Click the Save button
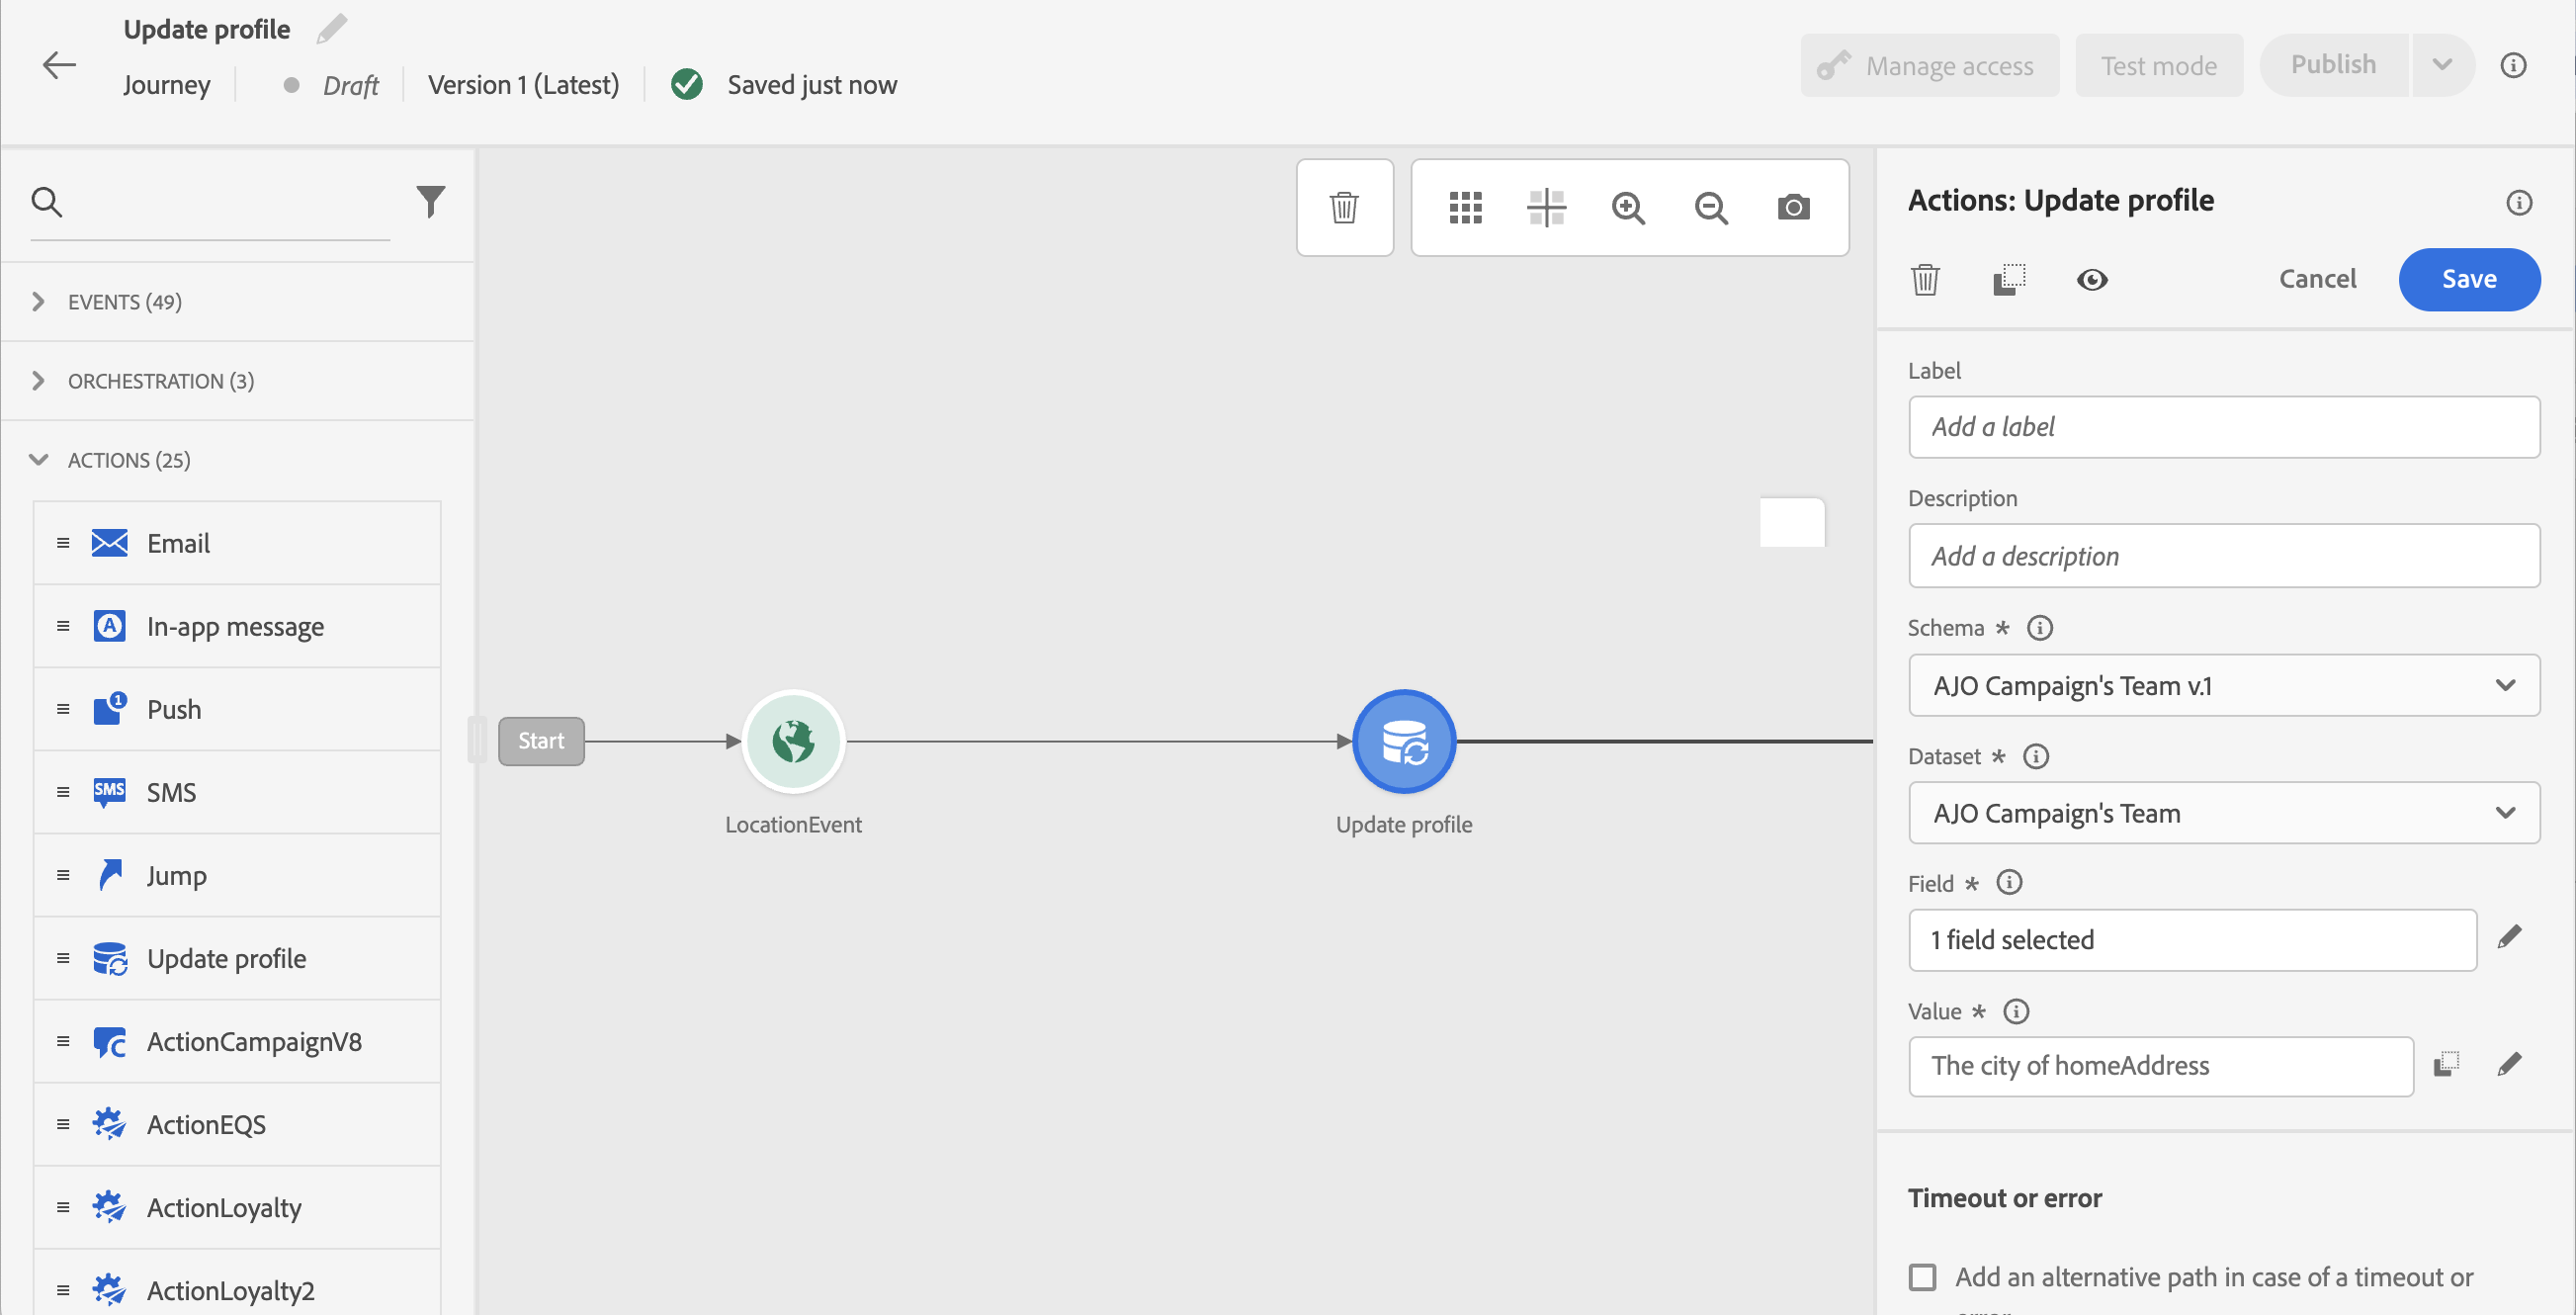The image size is (2576, 1315). (2468, 279)
